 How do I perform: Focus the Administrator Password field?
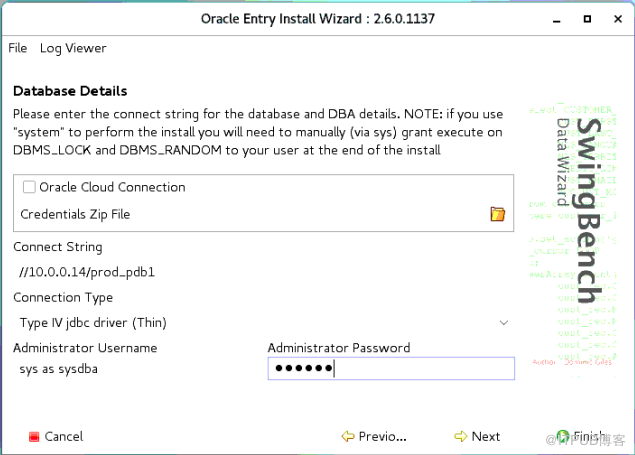391,368
